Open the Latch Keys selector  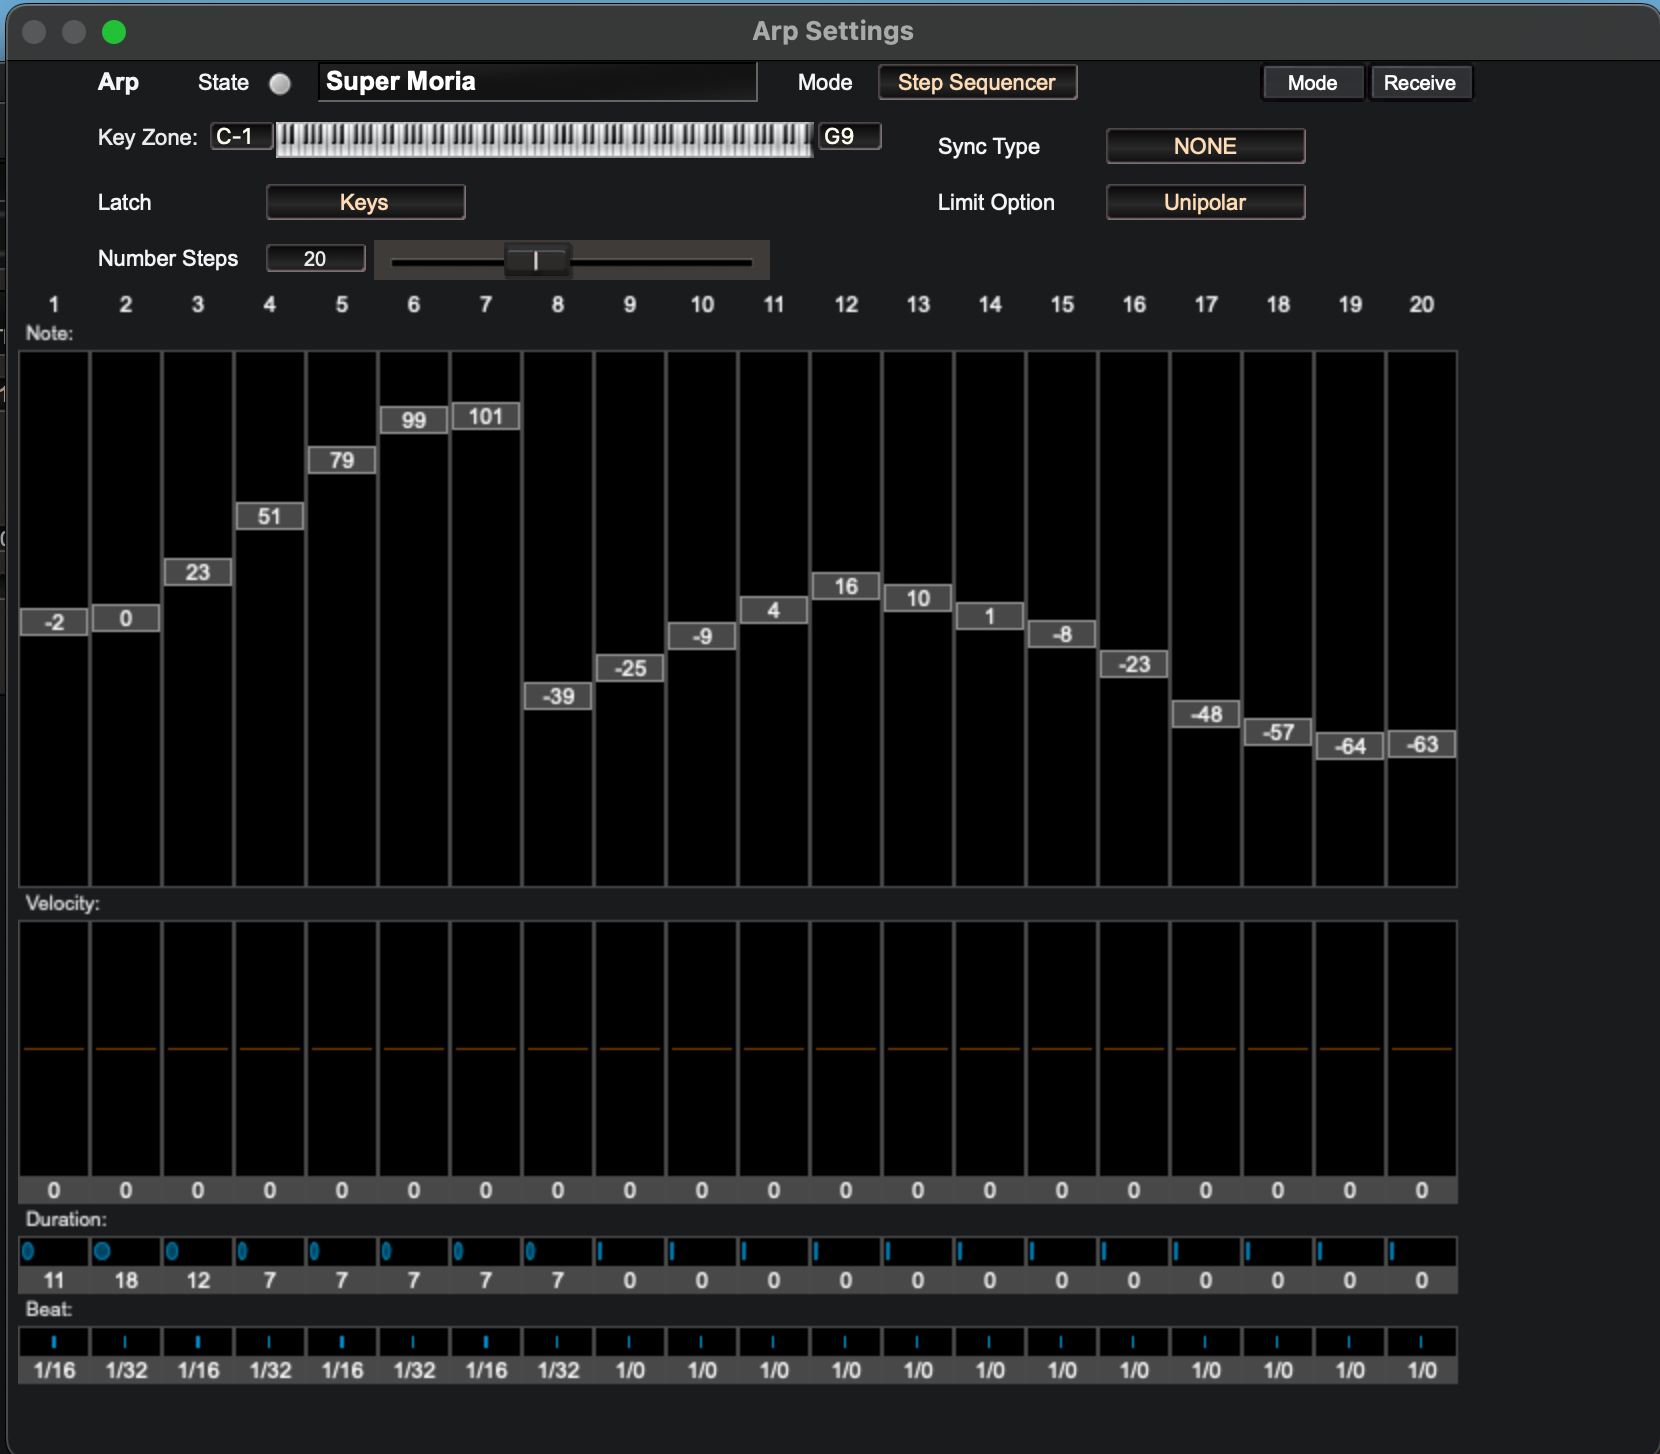365,202
